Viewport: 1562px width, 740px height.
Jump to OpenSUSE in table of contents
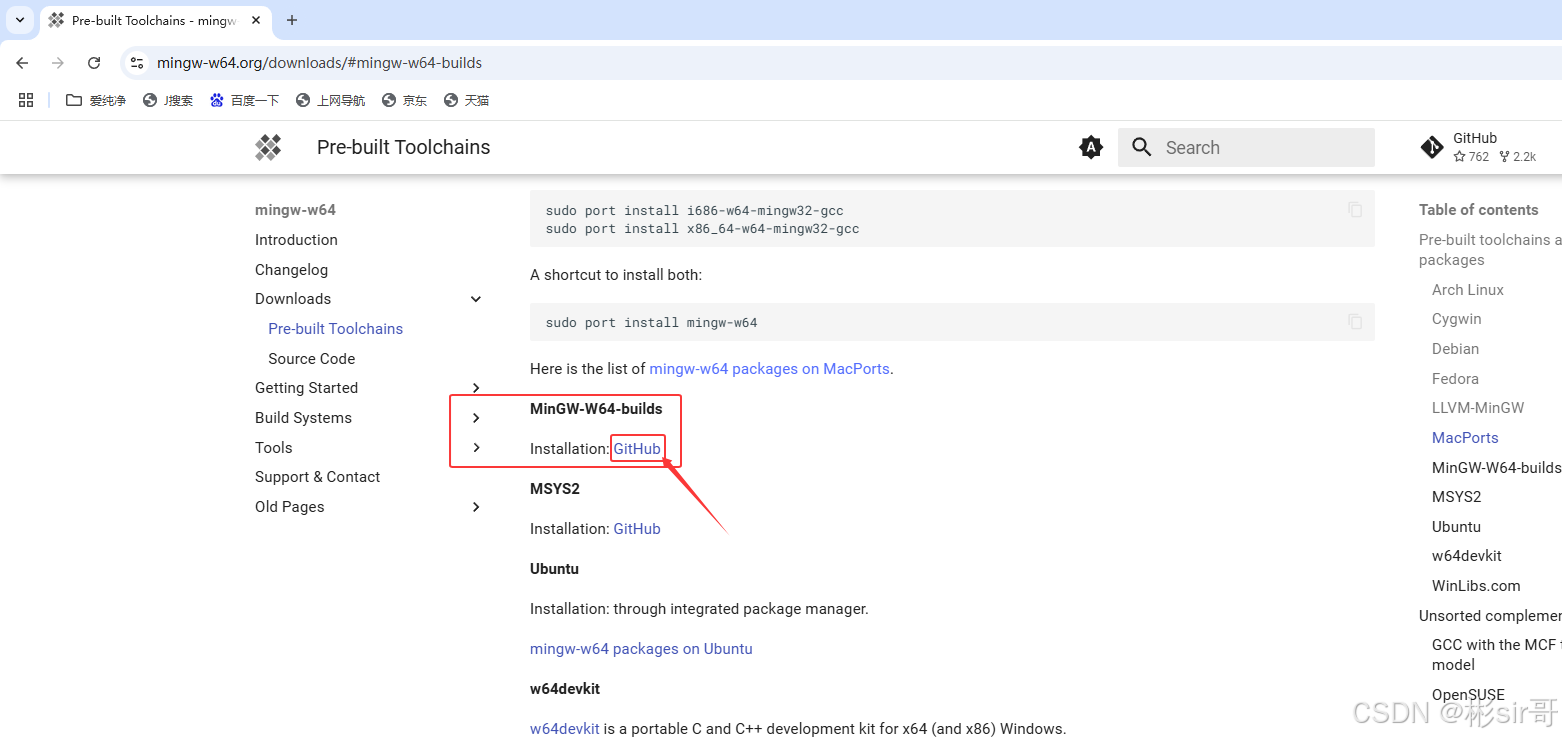tap(1468, 695)
